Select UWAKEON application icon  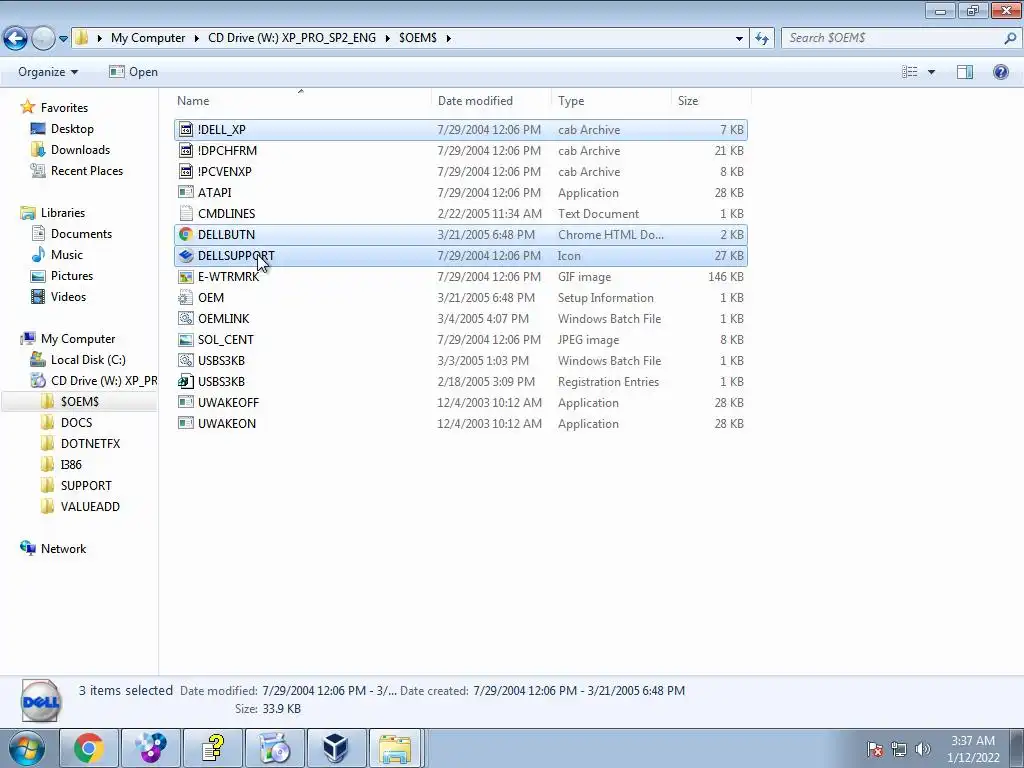pos(186,424)
